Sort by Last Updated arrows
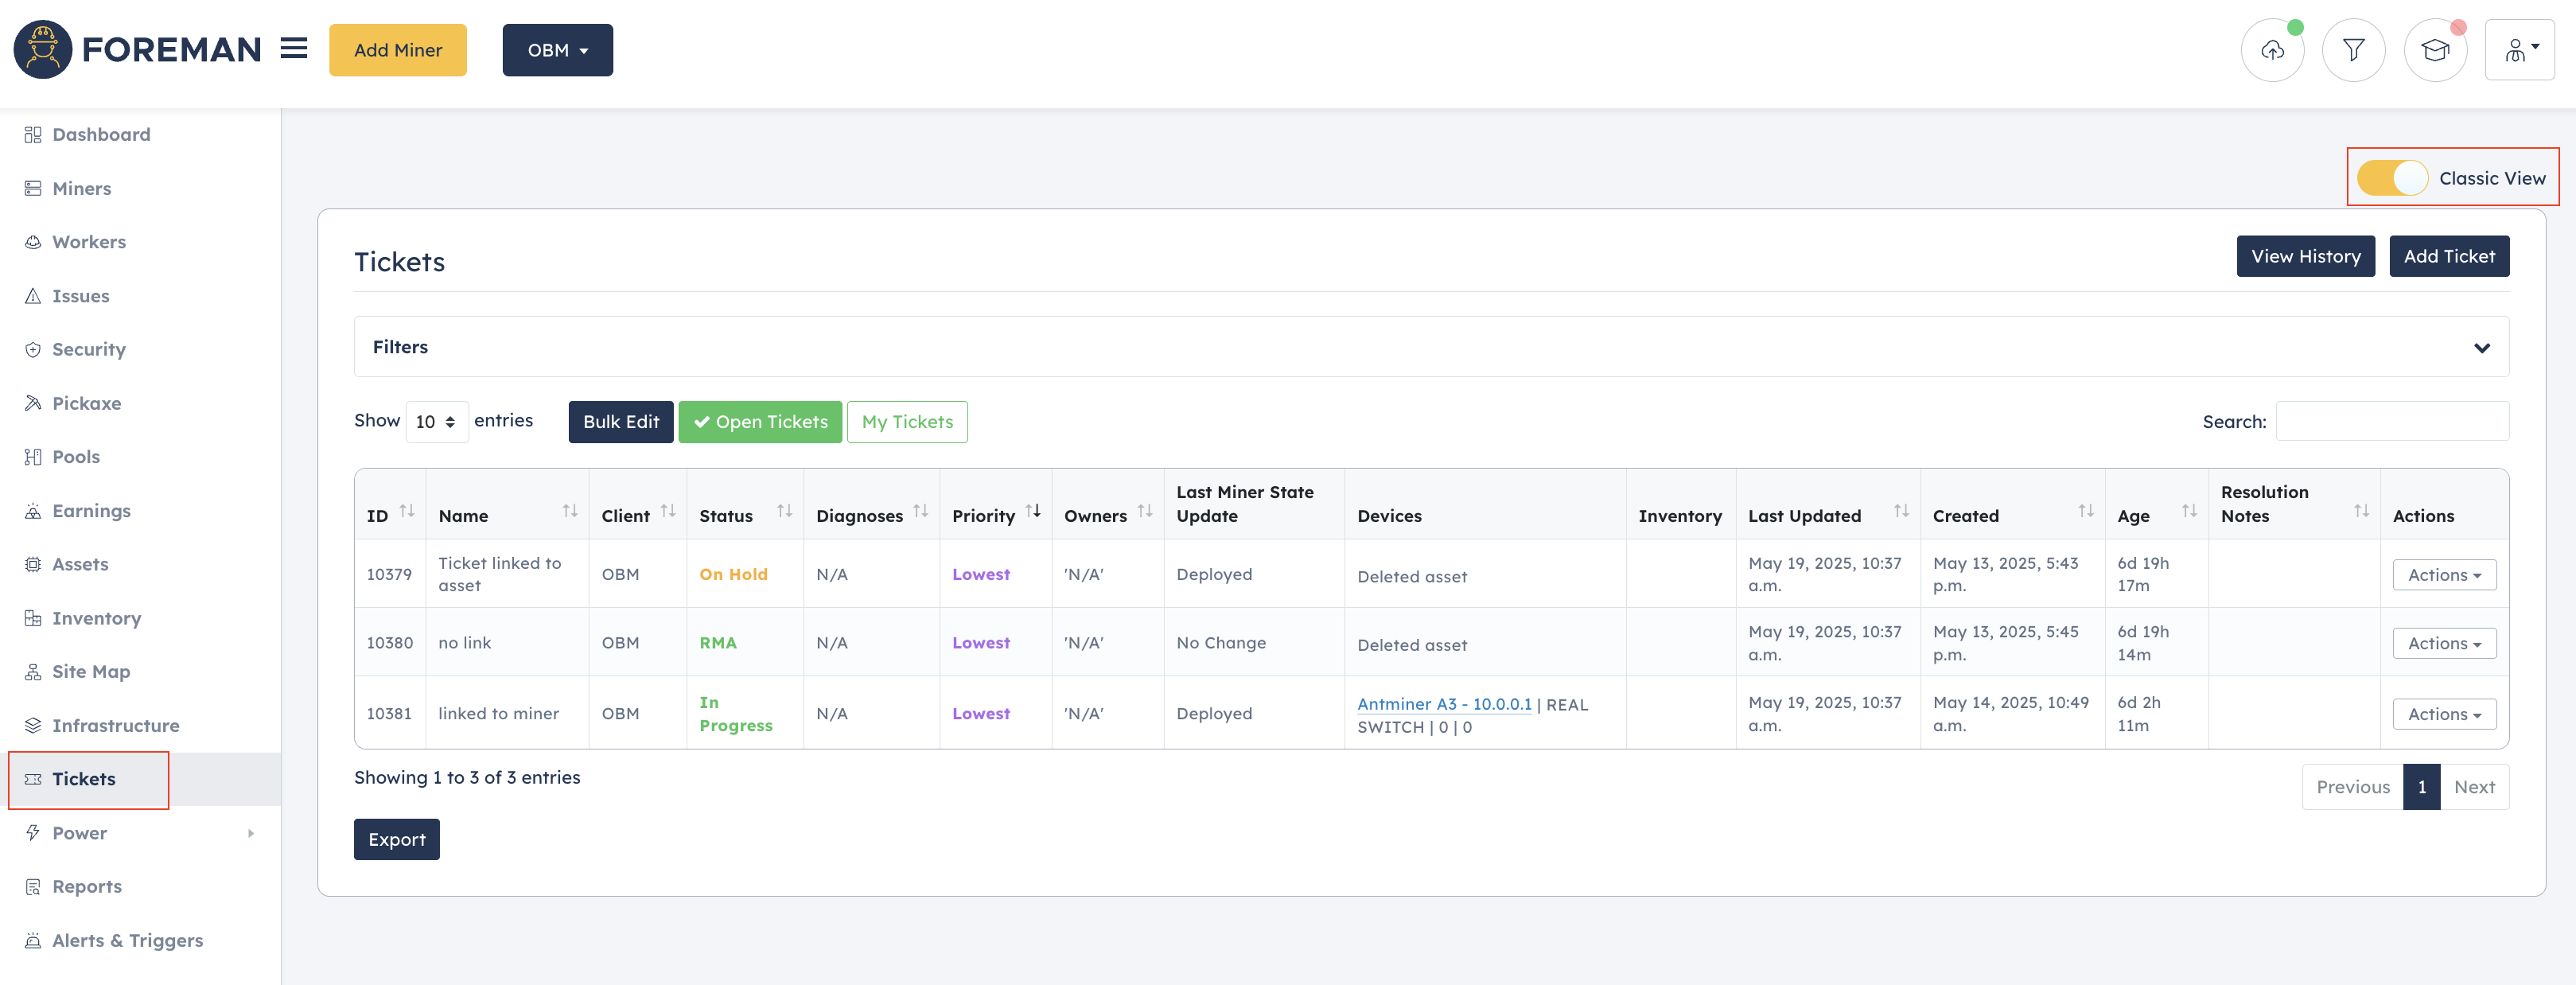This screenshot has width=2576, height=985. (1901, 511)
